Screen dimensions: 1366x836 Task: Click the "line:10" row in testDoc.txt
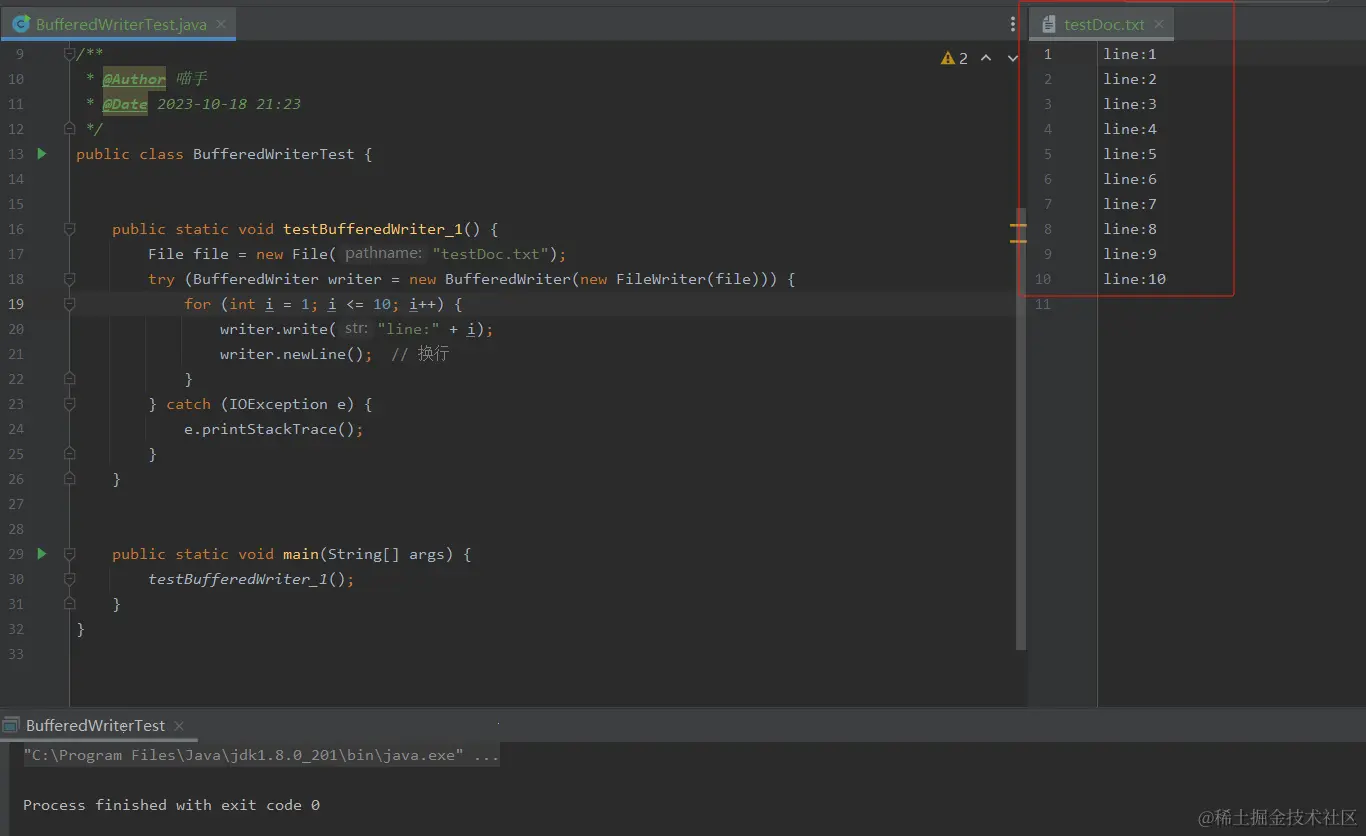[x=1134, y=279]
